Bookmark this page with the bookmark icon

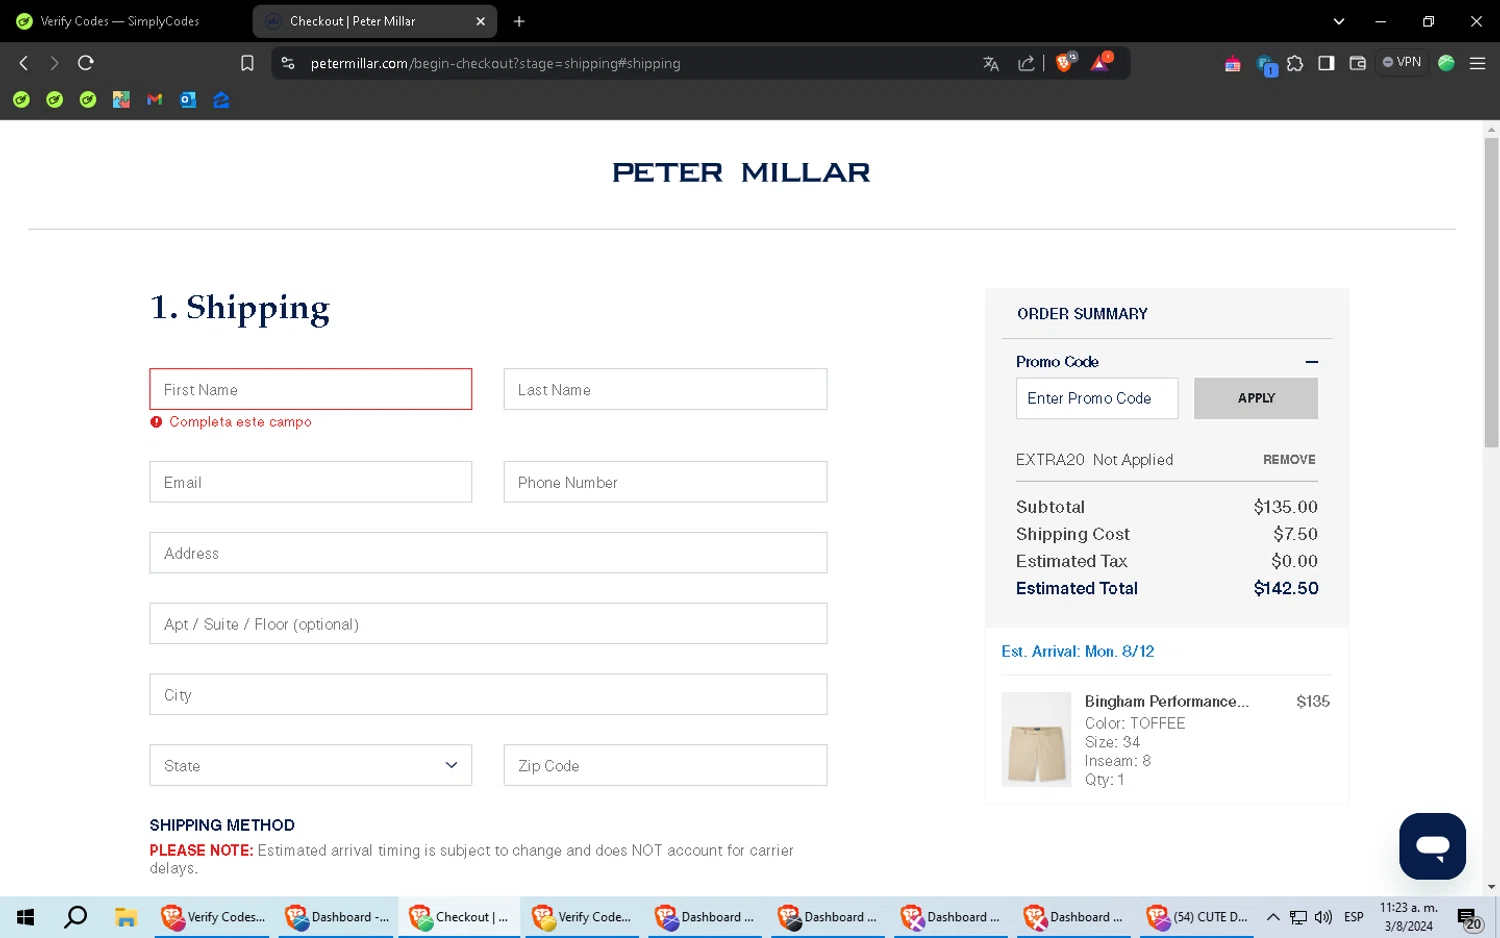(x=247, y=63)
